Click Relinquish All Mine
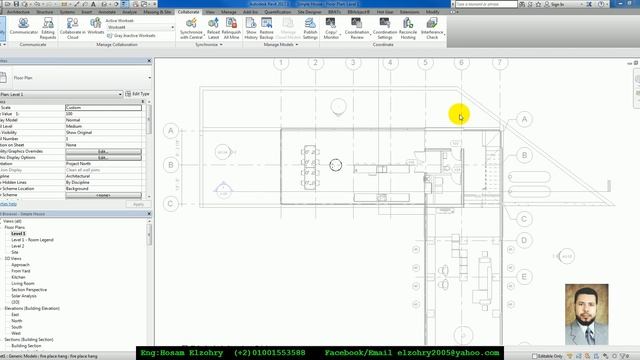The height and width of the screenshot is (360, 640). point(231,28)
